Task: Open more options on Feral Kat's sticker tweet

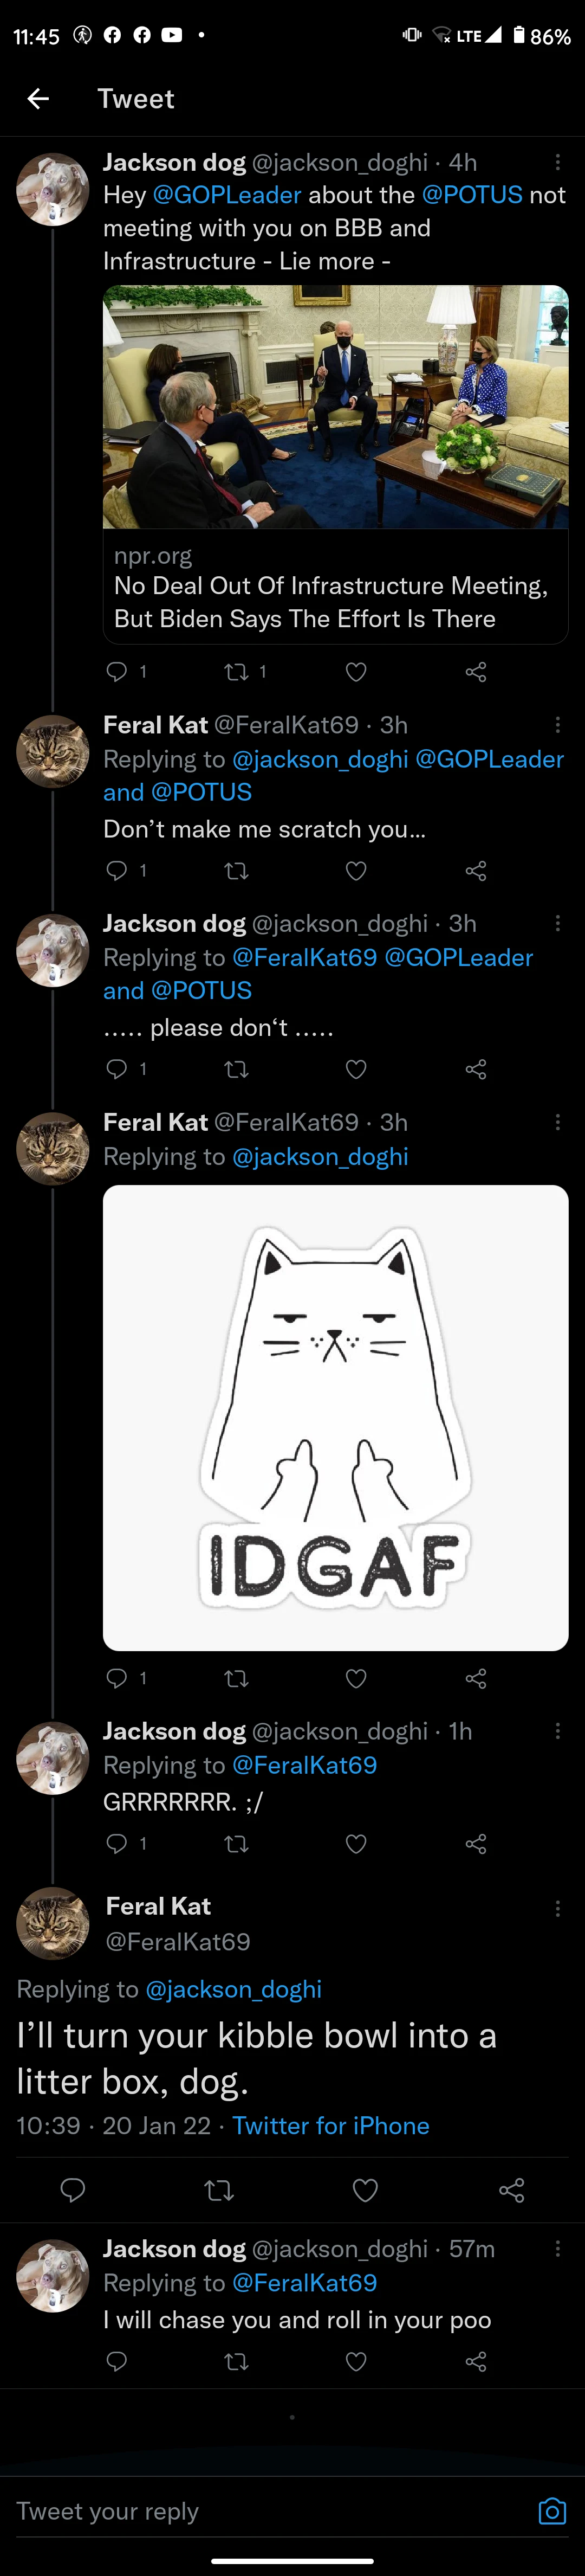Action: pyautogui.click(x=558, y=1122)
